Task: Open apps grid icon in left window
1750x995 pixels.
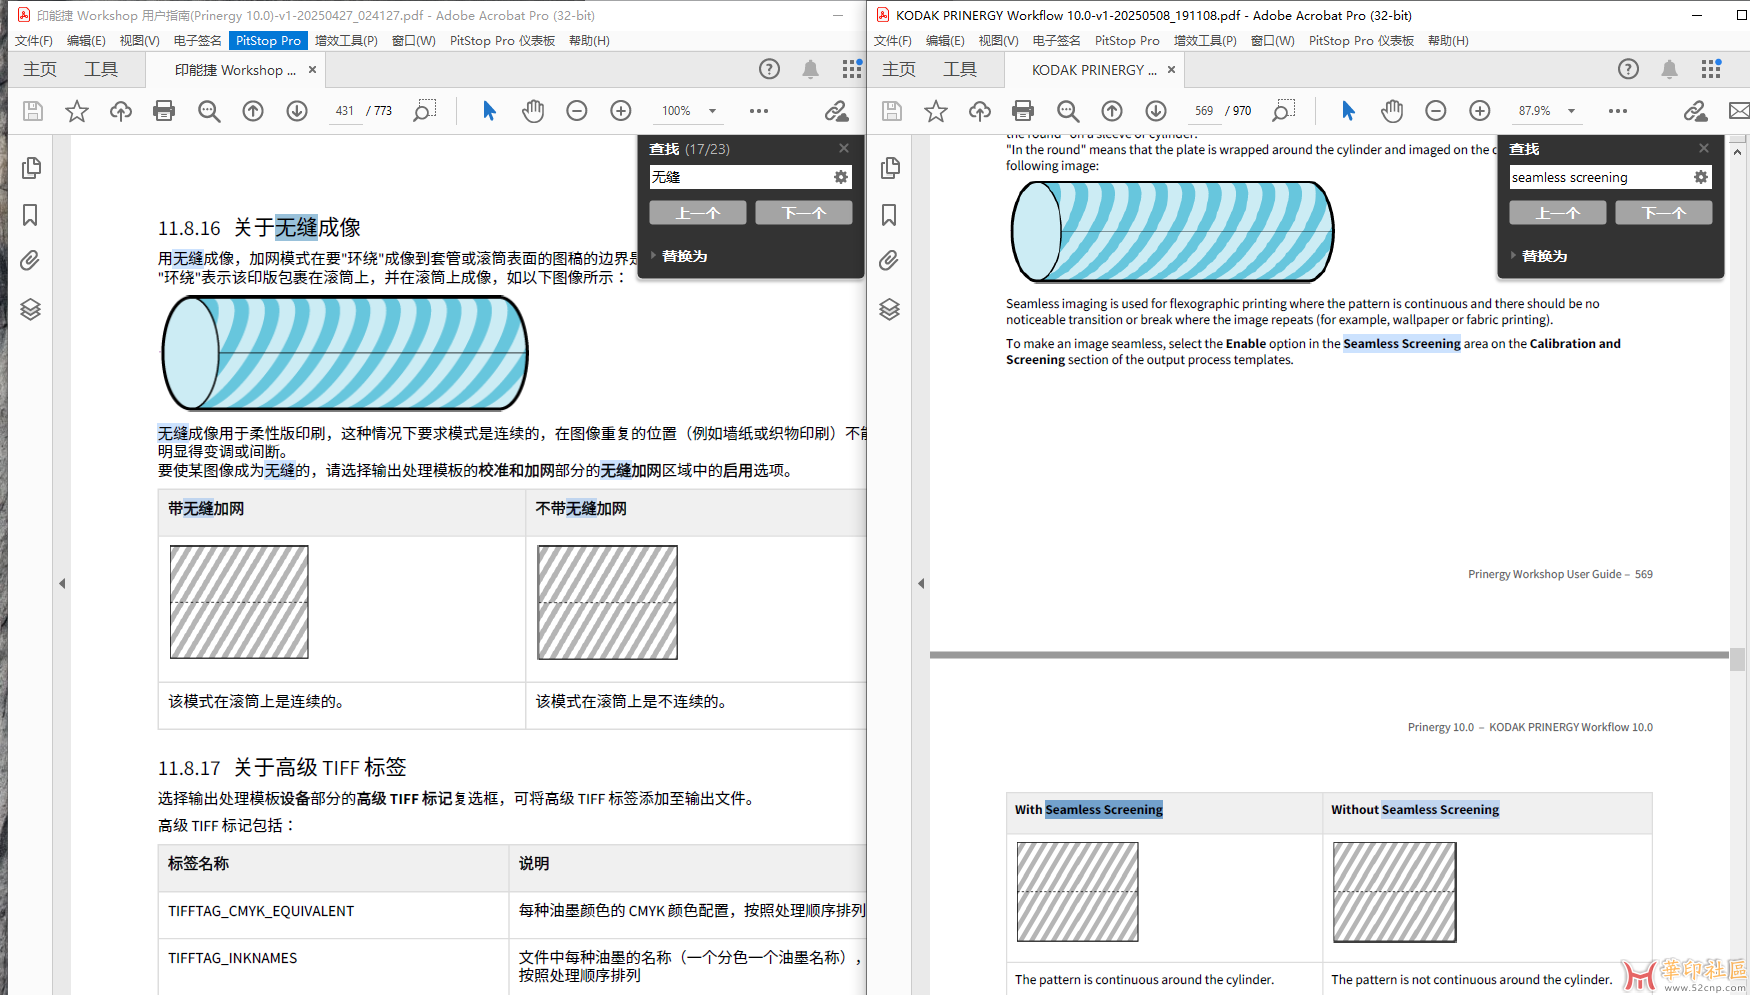Action: 852,69
